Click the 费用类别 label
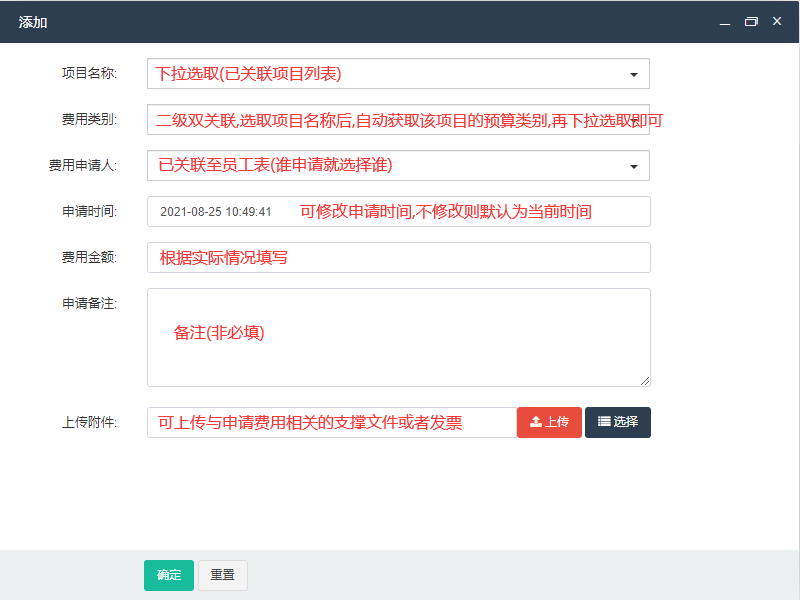This screenshot has width=800, height=600. tap(89, 119)
